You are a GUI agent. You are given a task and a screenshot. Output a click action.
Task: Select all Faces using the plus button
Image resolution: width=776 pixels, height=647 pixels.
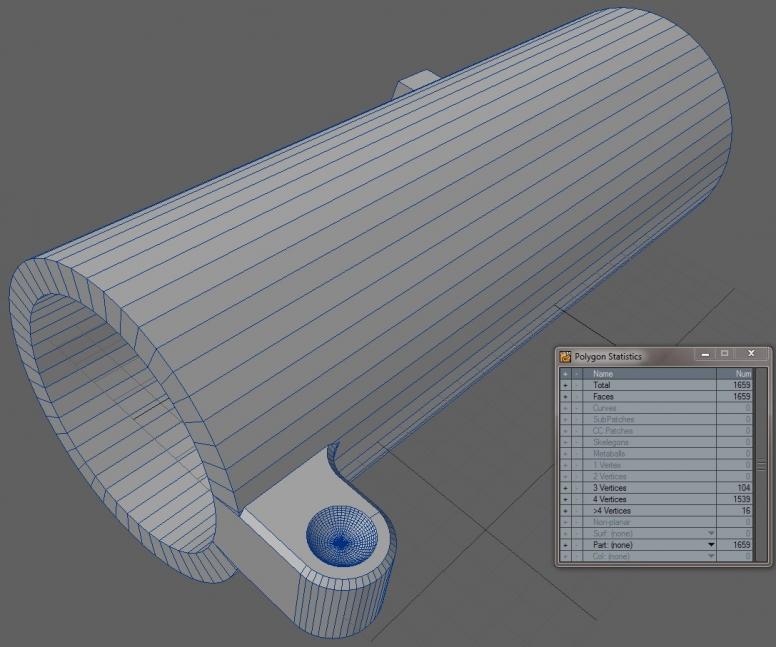pos(565,397)
